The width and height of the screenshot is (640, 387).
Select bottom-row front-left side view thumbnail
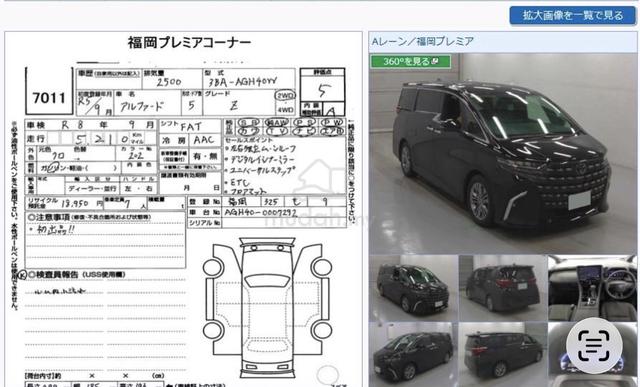click(x=413, y=355)
